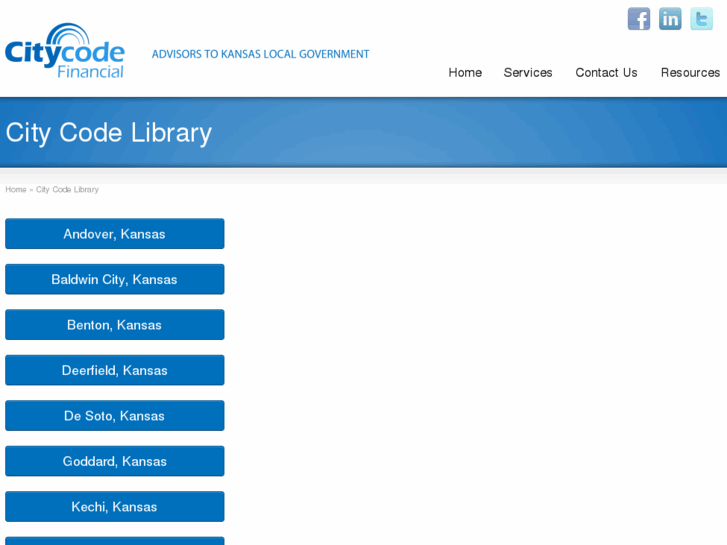Image resolution: width=727 pixels, height=545 pixels.
Task: Open the Twitter social icon
Action: coord(701,19)
